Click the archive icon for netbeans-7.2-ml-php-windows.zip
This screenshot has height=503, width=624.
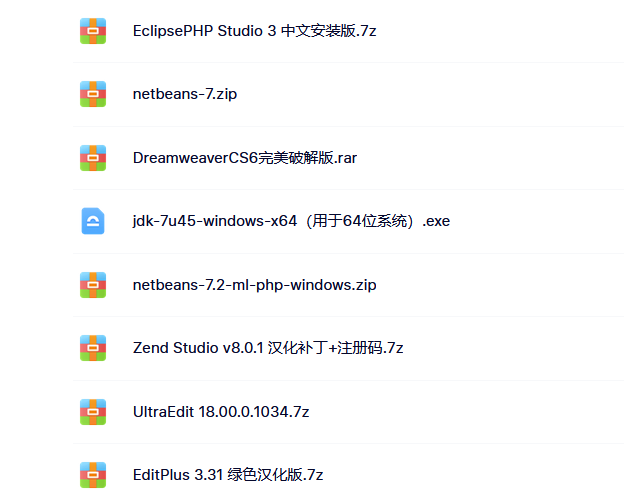[93, 285]
